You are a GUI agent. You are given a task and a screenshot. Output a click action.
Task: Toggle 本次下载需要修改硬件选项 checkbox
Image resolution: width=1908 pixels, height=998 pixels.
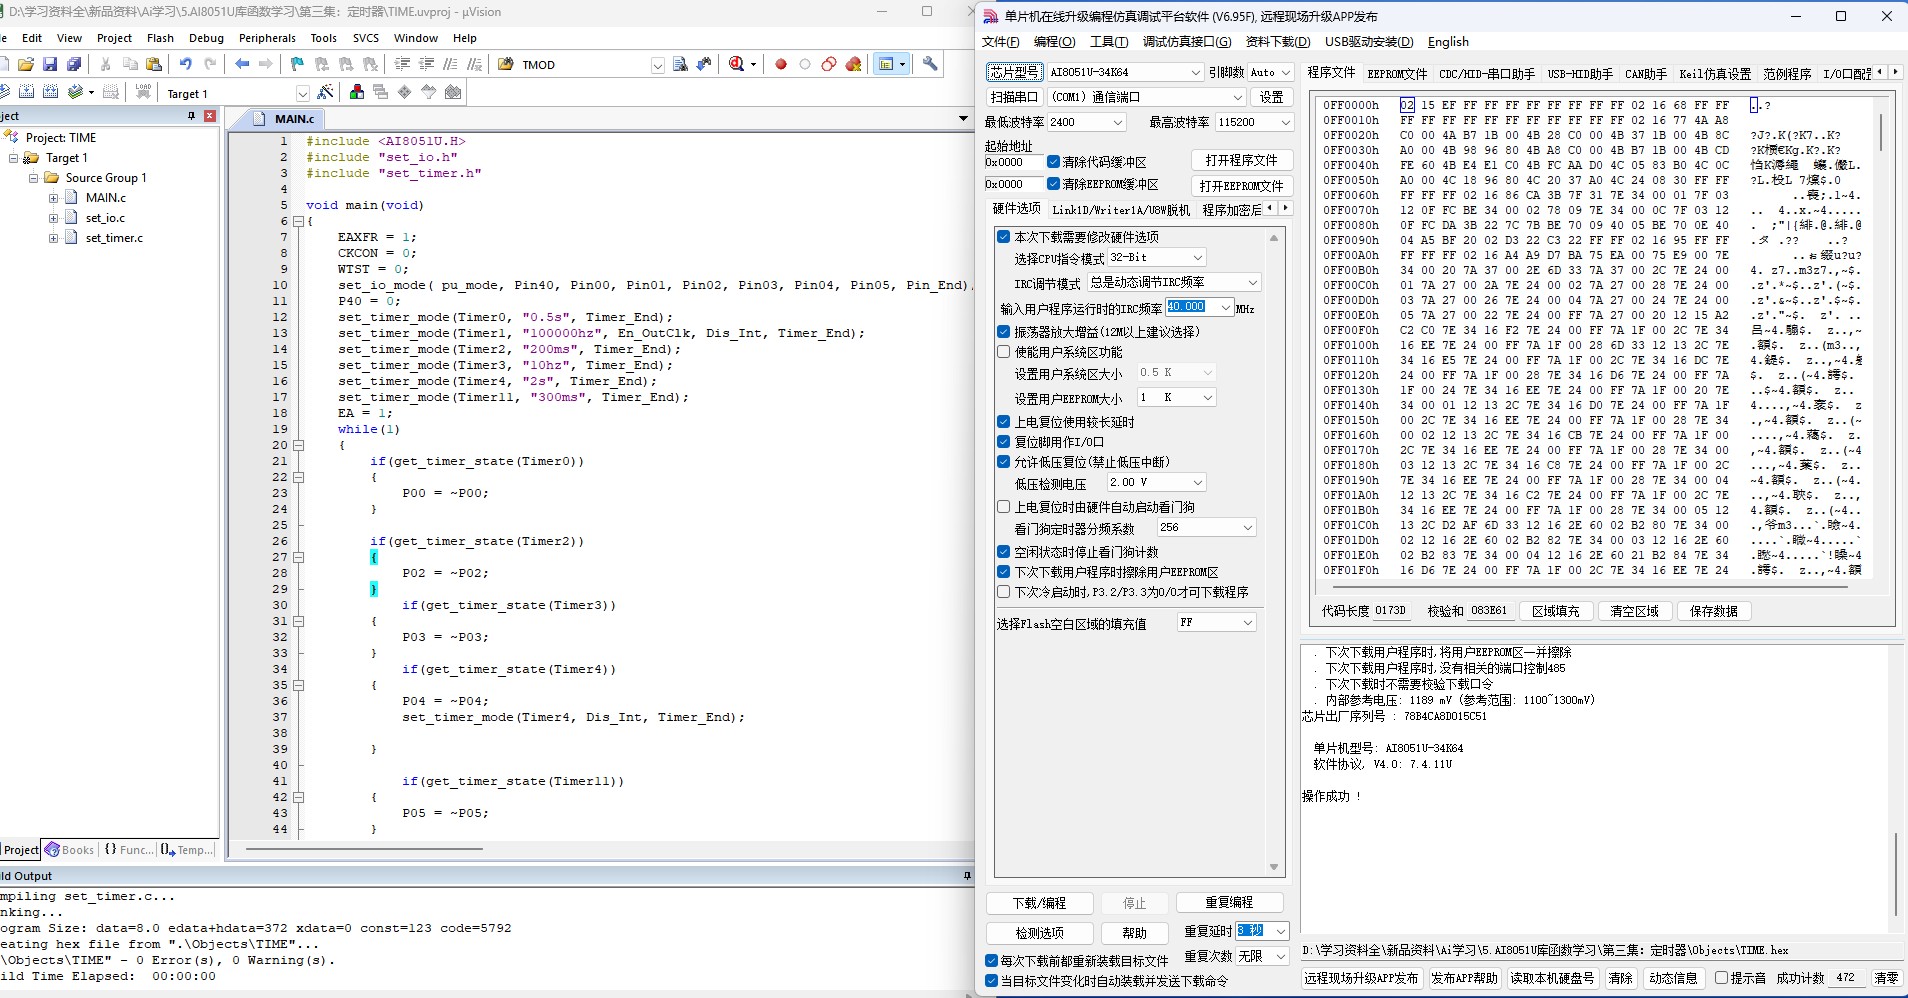click(x=1004, y=237)
